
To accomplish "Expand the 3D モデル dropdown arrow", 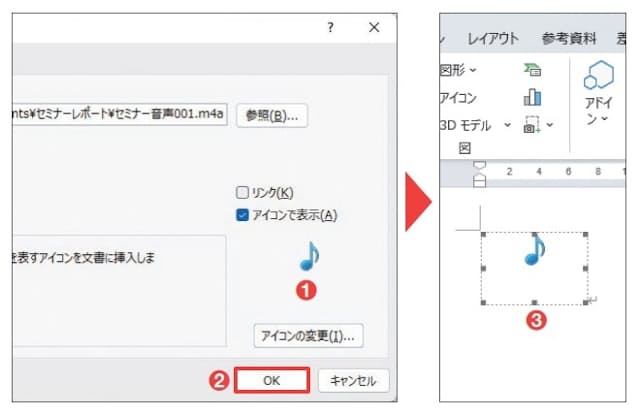I will [x=507, y=125].
